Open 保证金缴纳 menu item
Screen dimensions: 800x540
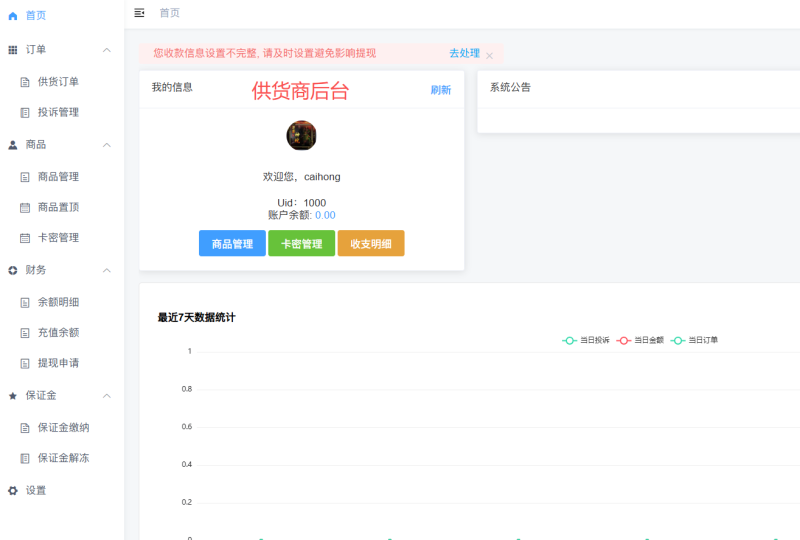pos(62,427)
